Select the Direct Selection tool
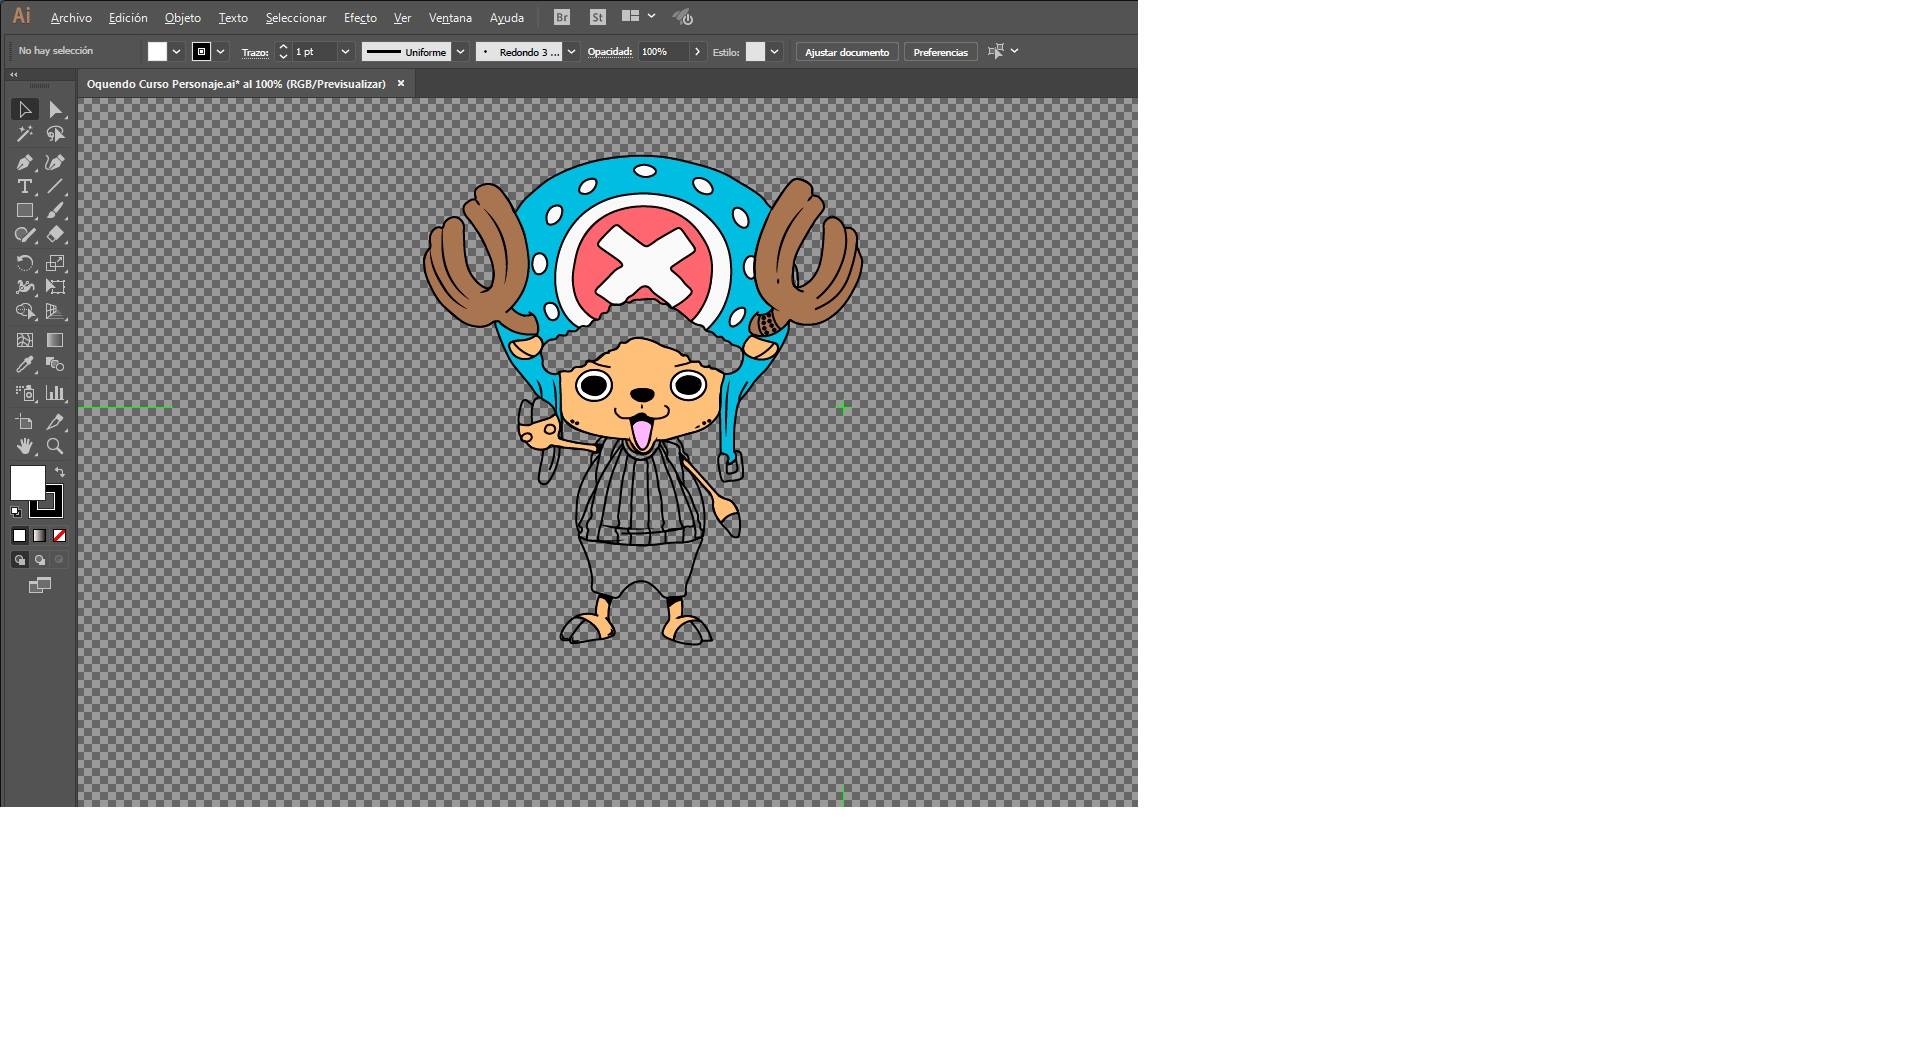The height and width of the screenshot is (1040, 1920). (x=56, y=110)
